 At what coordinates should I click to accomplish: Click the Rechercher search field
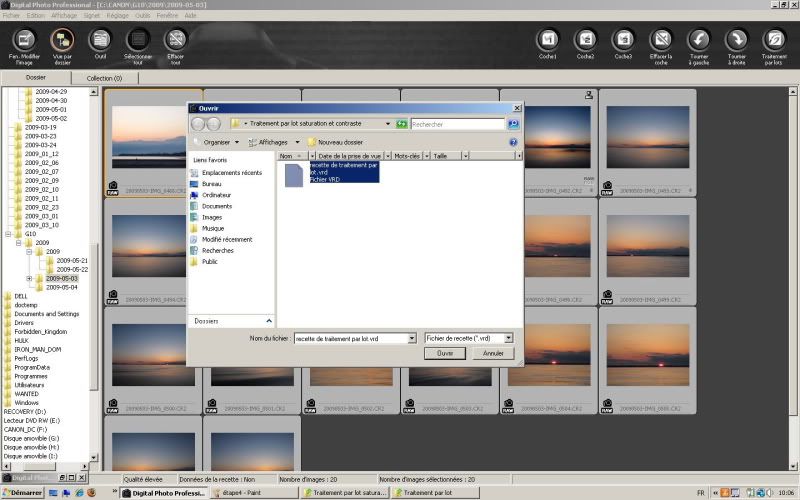click(458, 124)
